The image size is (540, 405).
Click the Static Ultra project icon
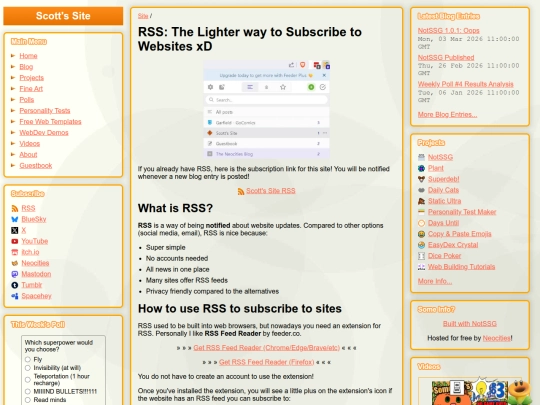coord(421,201)
